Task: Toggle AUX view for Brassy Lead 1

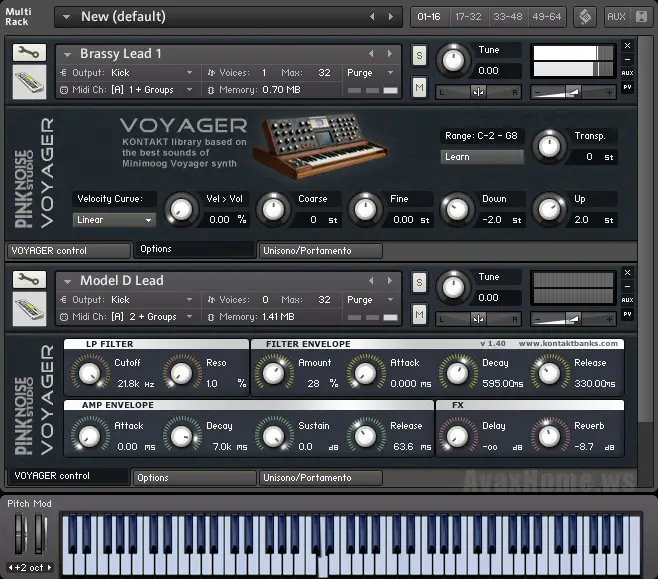Action: [x=627, y=73]
